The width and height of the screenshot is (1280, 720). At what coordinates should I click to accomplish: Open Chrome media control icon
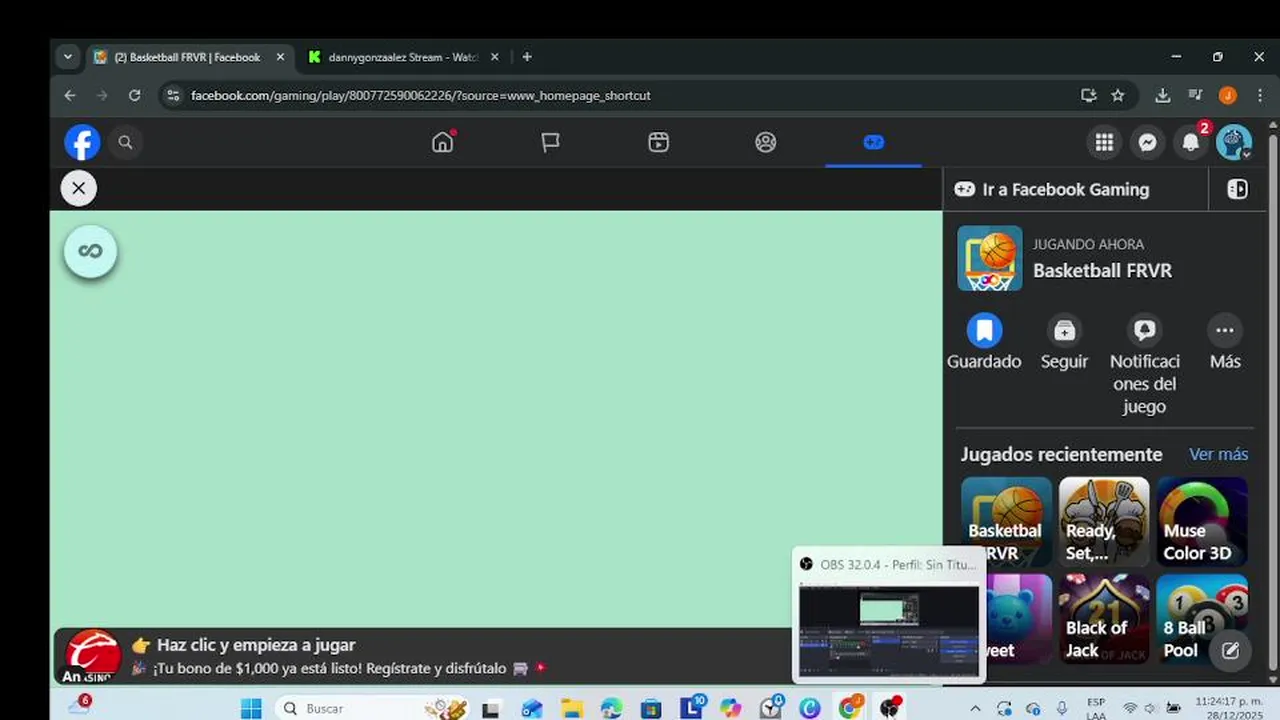(x=1195, y=95)
